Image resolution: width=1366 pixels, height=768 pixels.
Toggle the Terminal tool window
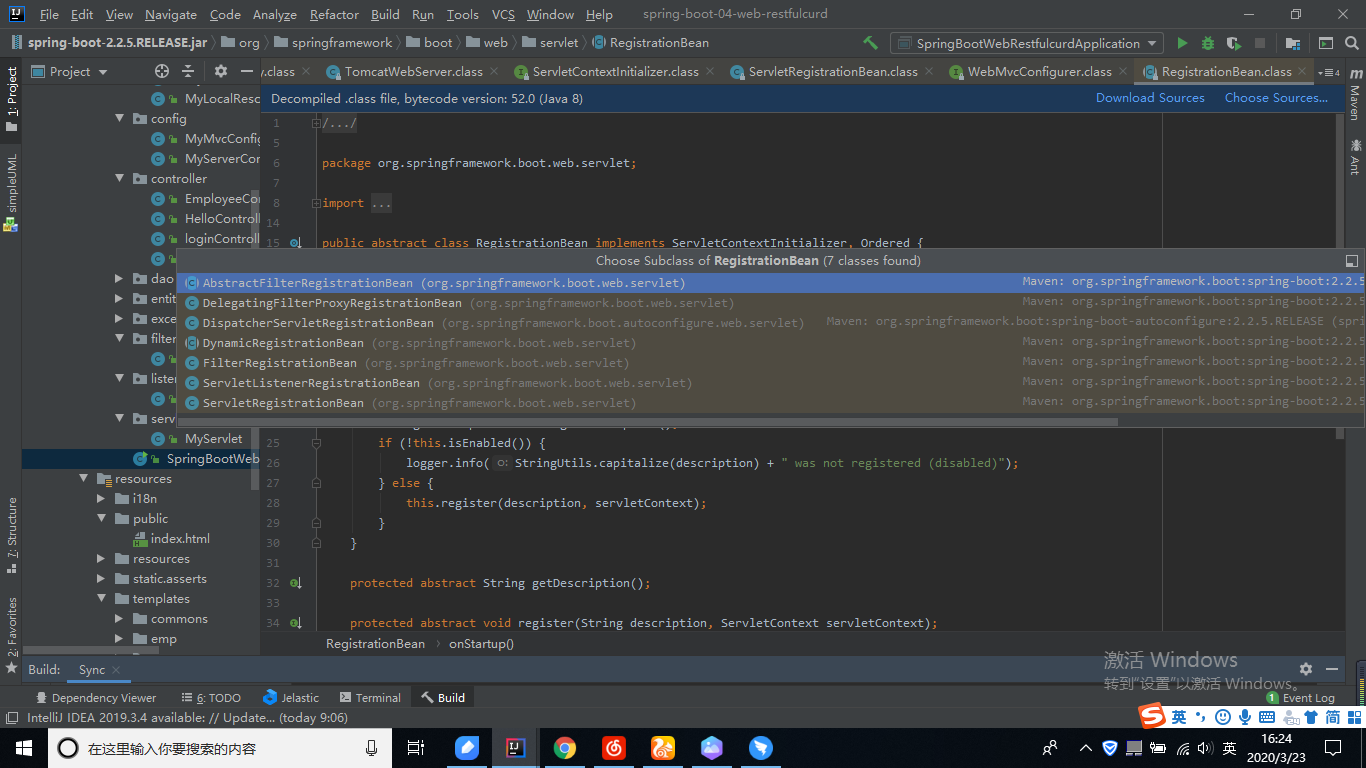[370, 698]
